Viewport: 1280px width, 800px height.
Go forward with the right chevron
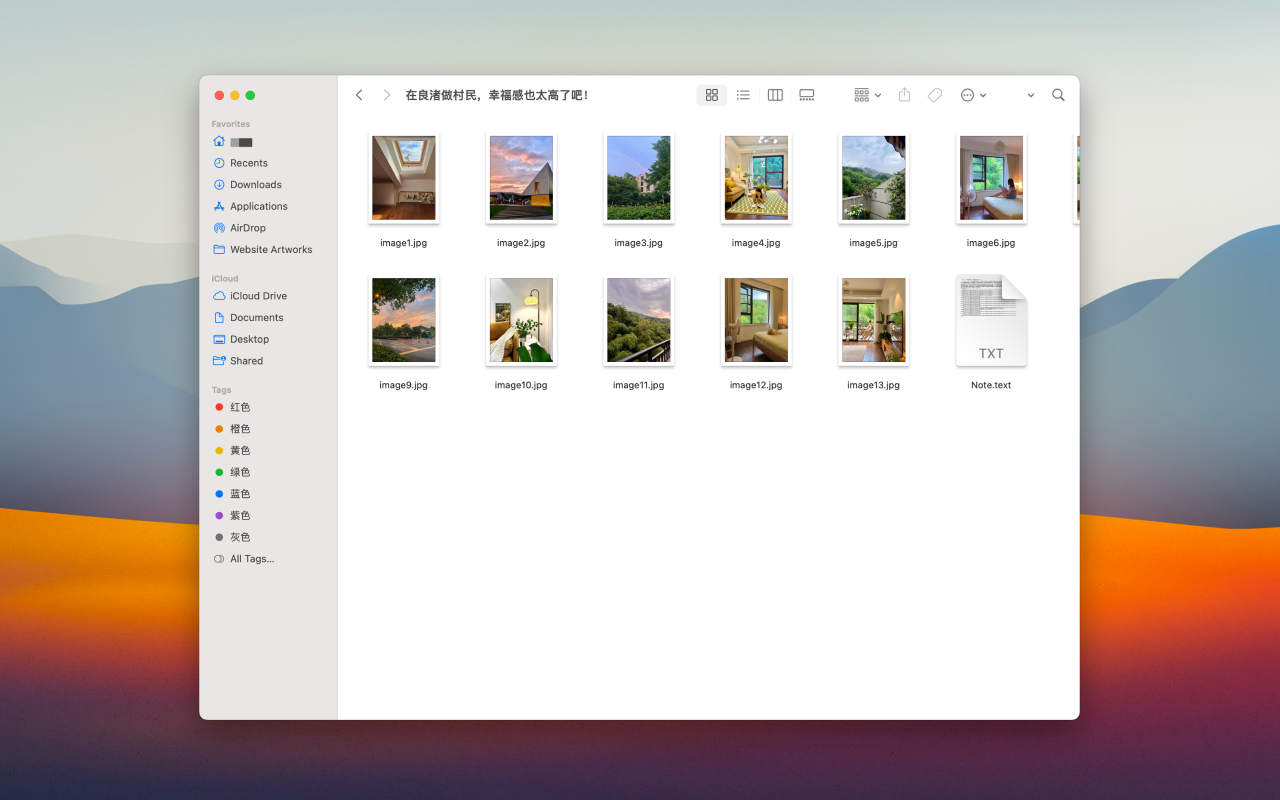pyautogui.click(x=386, y=95)
